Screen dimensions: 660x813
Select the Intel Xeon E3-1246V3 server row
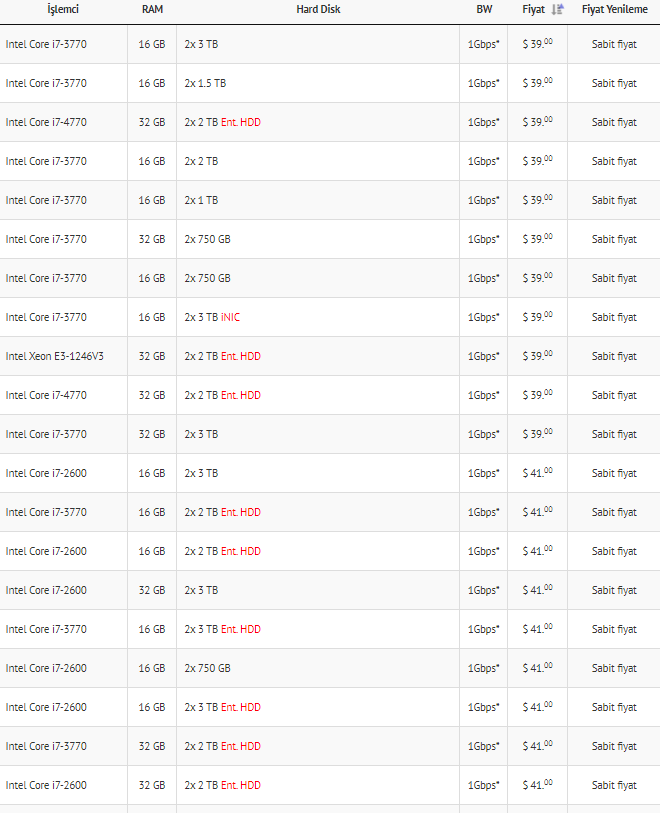tap(330, 356)
